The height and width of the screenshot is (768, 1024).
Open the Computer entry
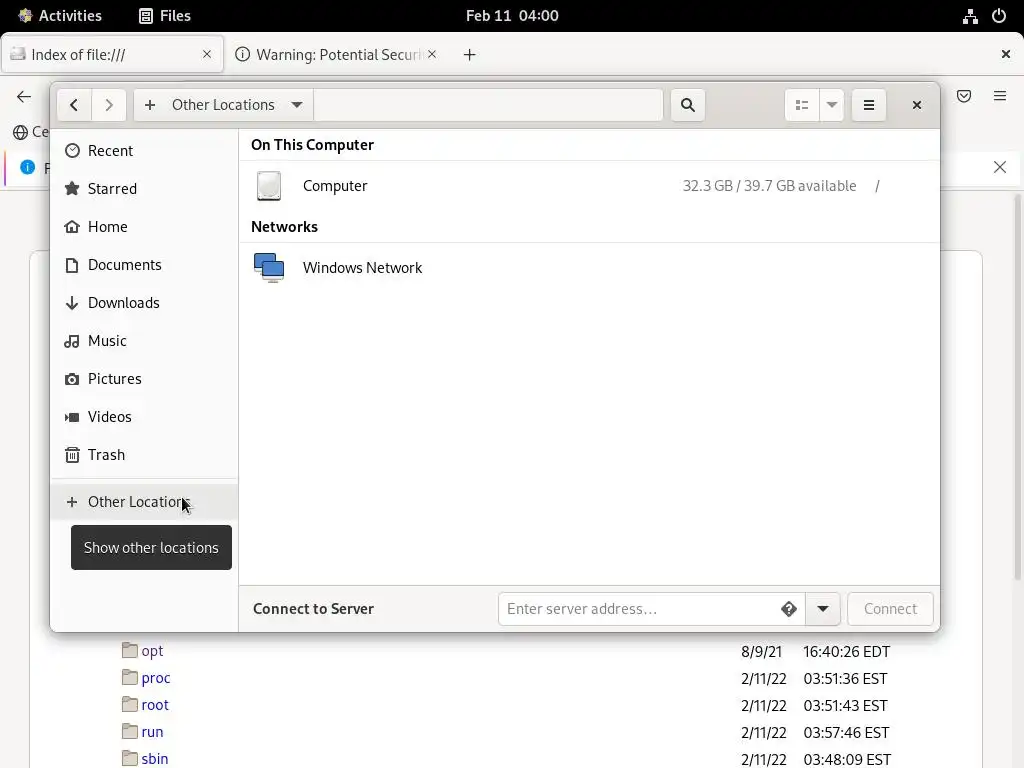589,186
